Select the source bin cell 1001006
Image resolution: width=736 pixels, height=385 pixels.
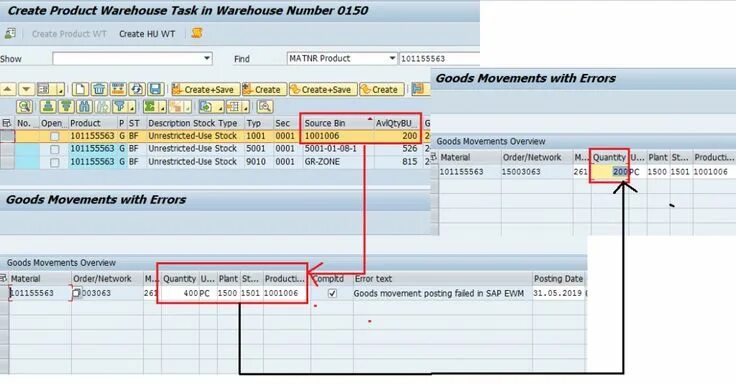pos(337,136)
